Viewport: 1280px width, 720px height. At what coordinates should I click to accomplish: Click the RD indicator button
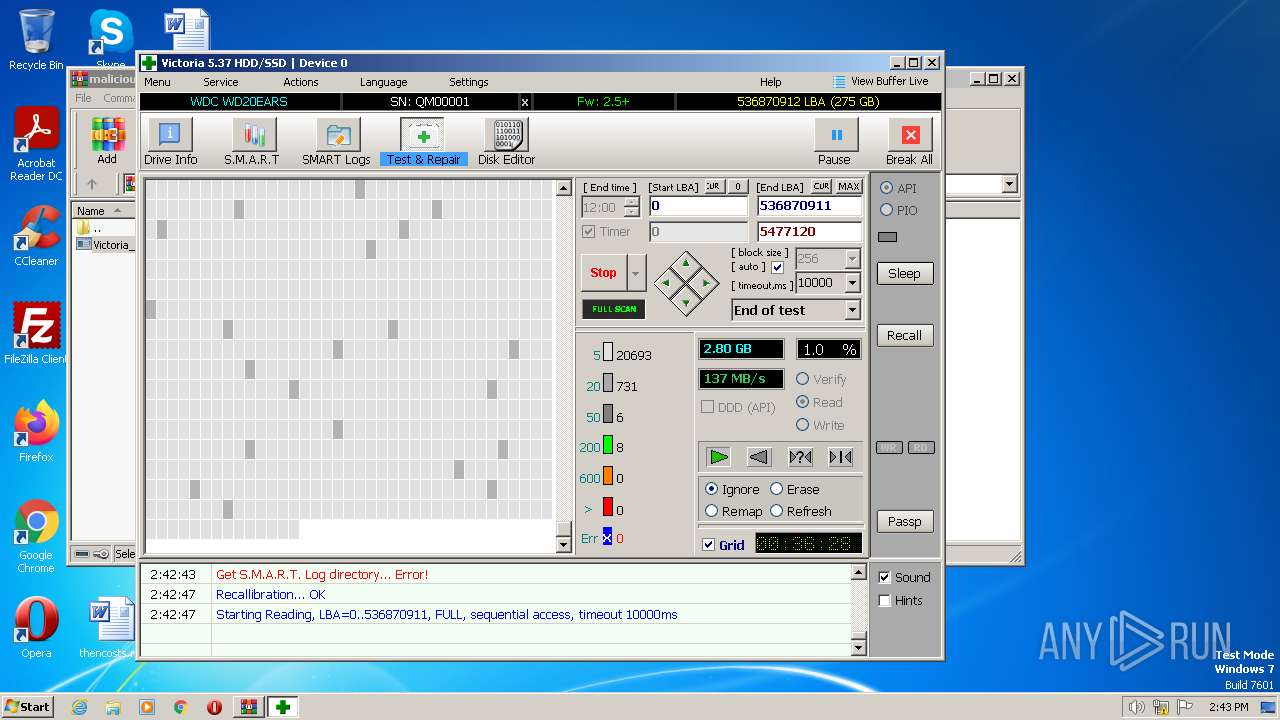[921, 448]
